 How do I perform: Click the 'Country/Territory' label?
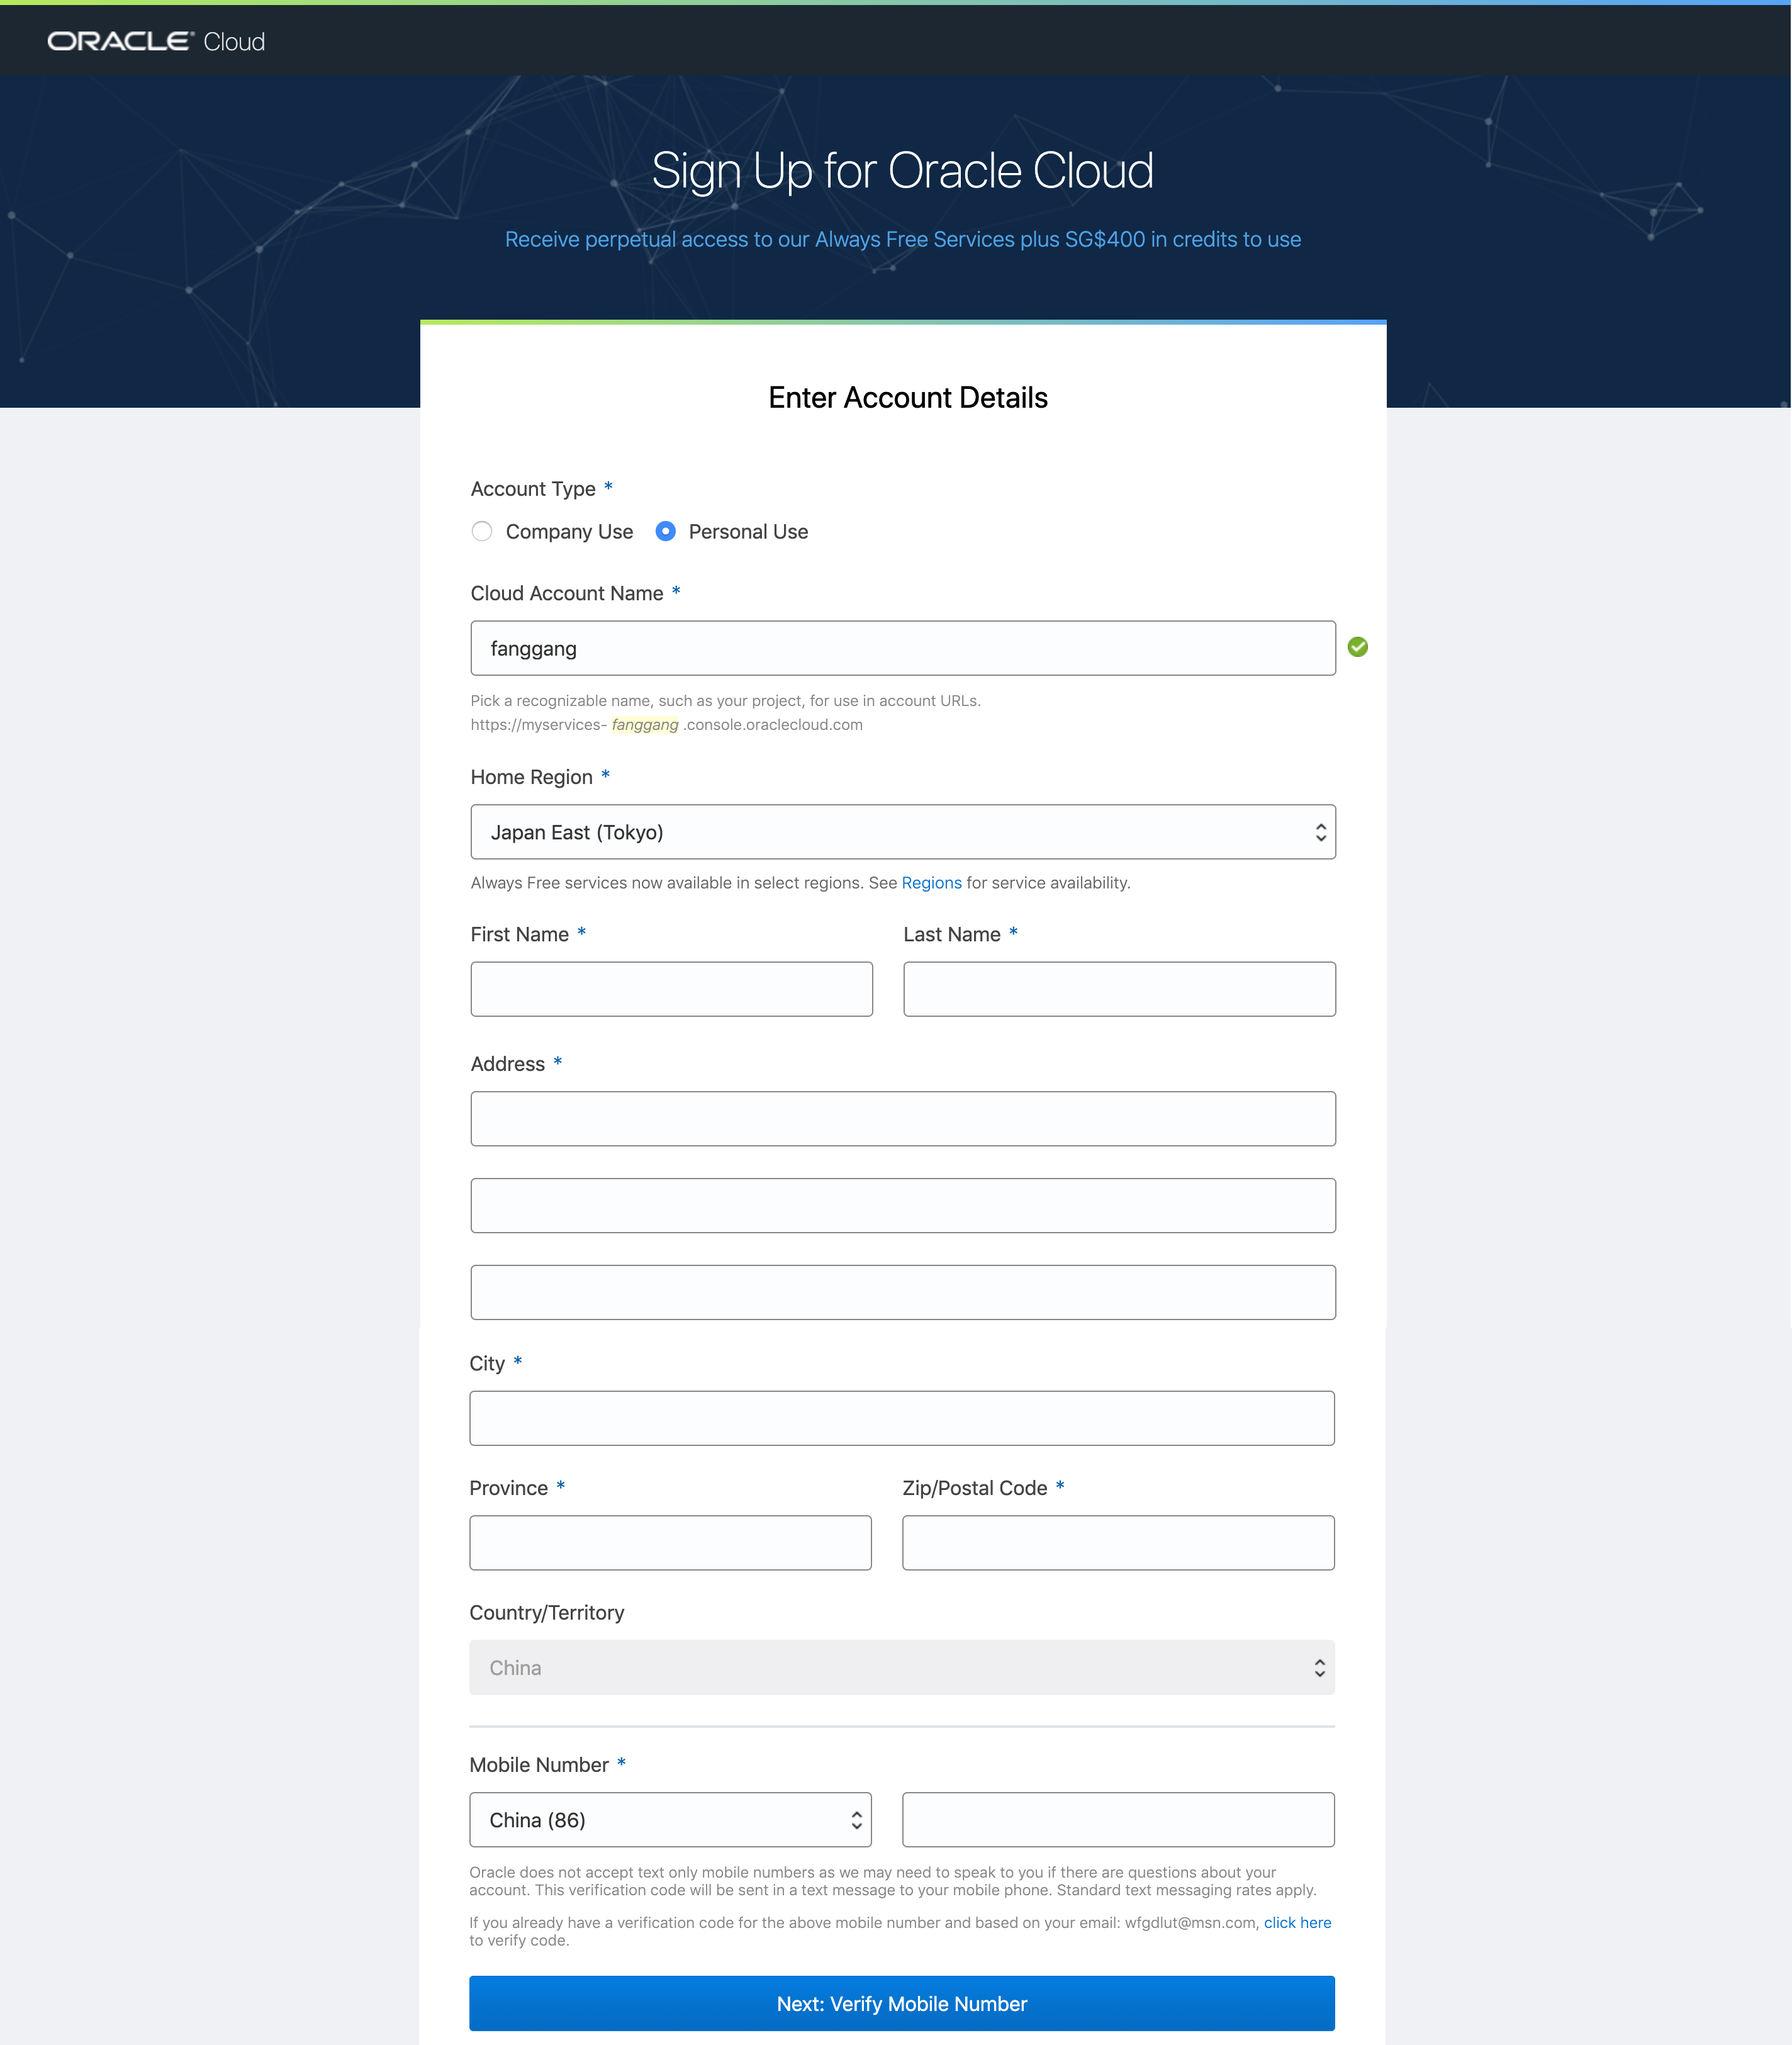pyautogui.click(x=547, y=1613)
